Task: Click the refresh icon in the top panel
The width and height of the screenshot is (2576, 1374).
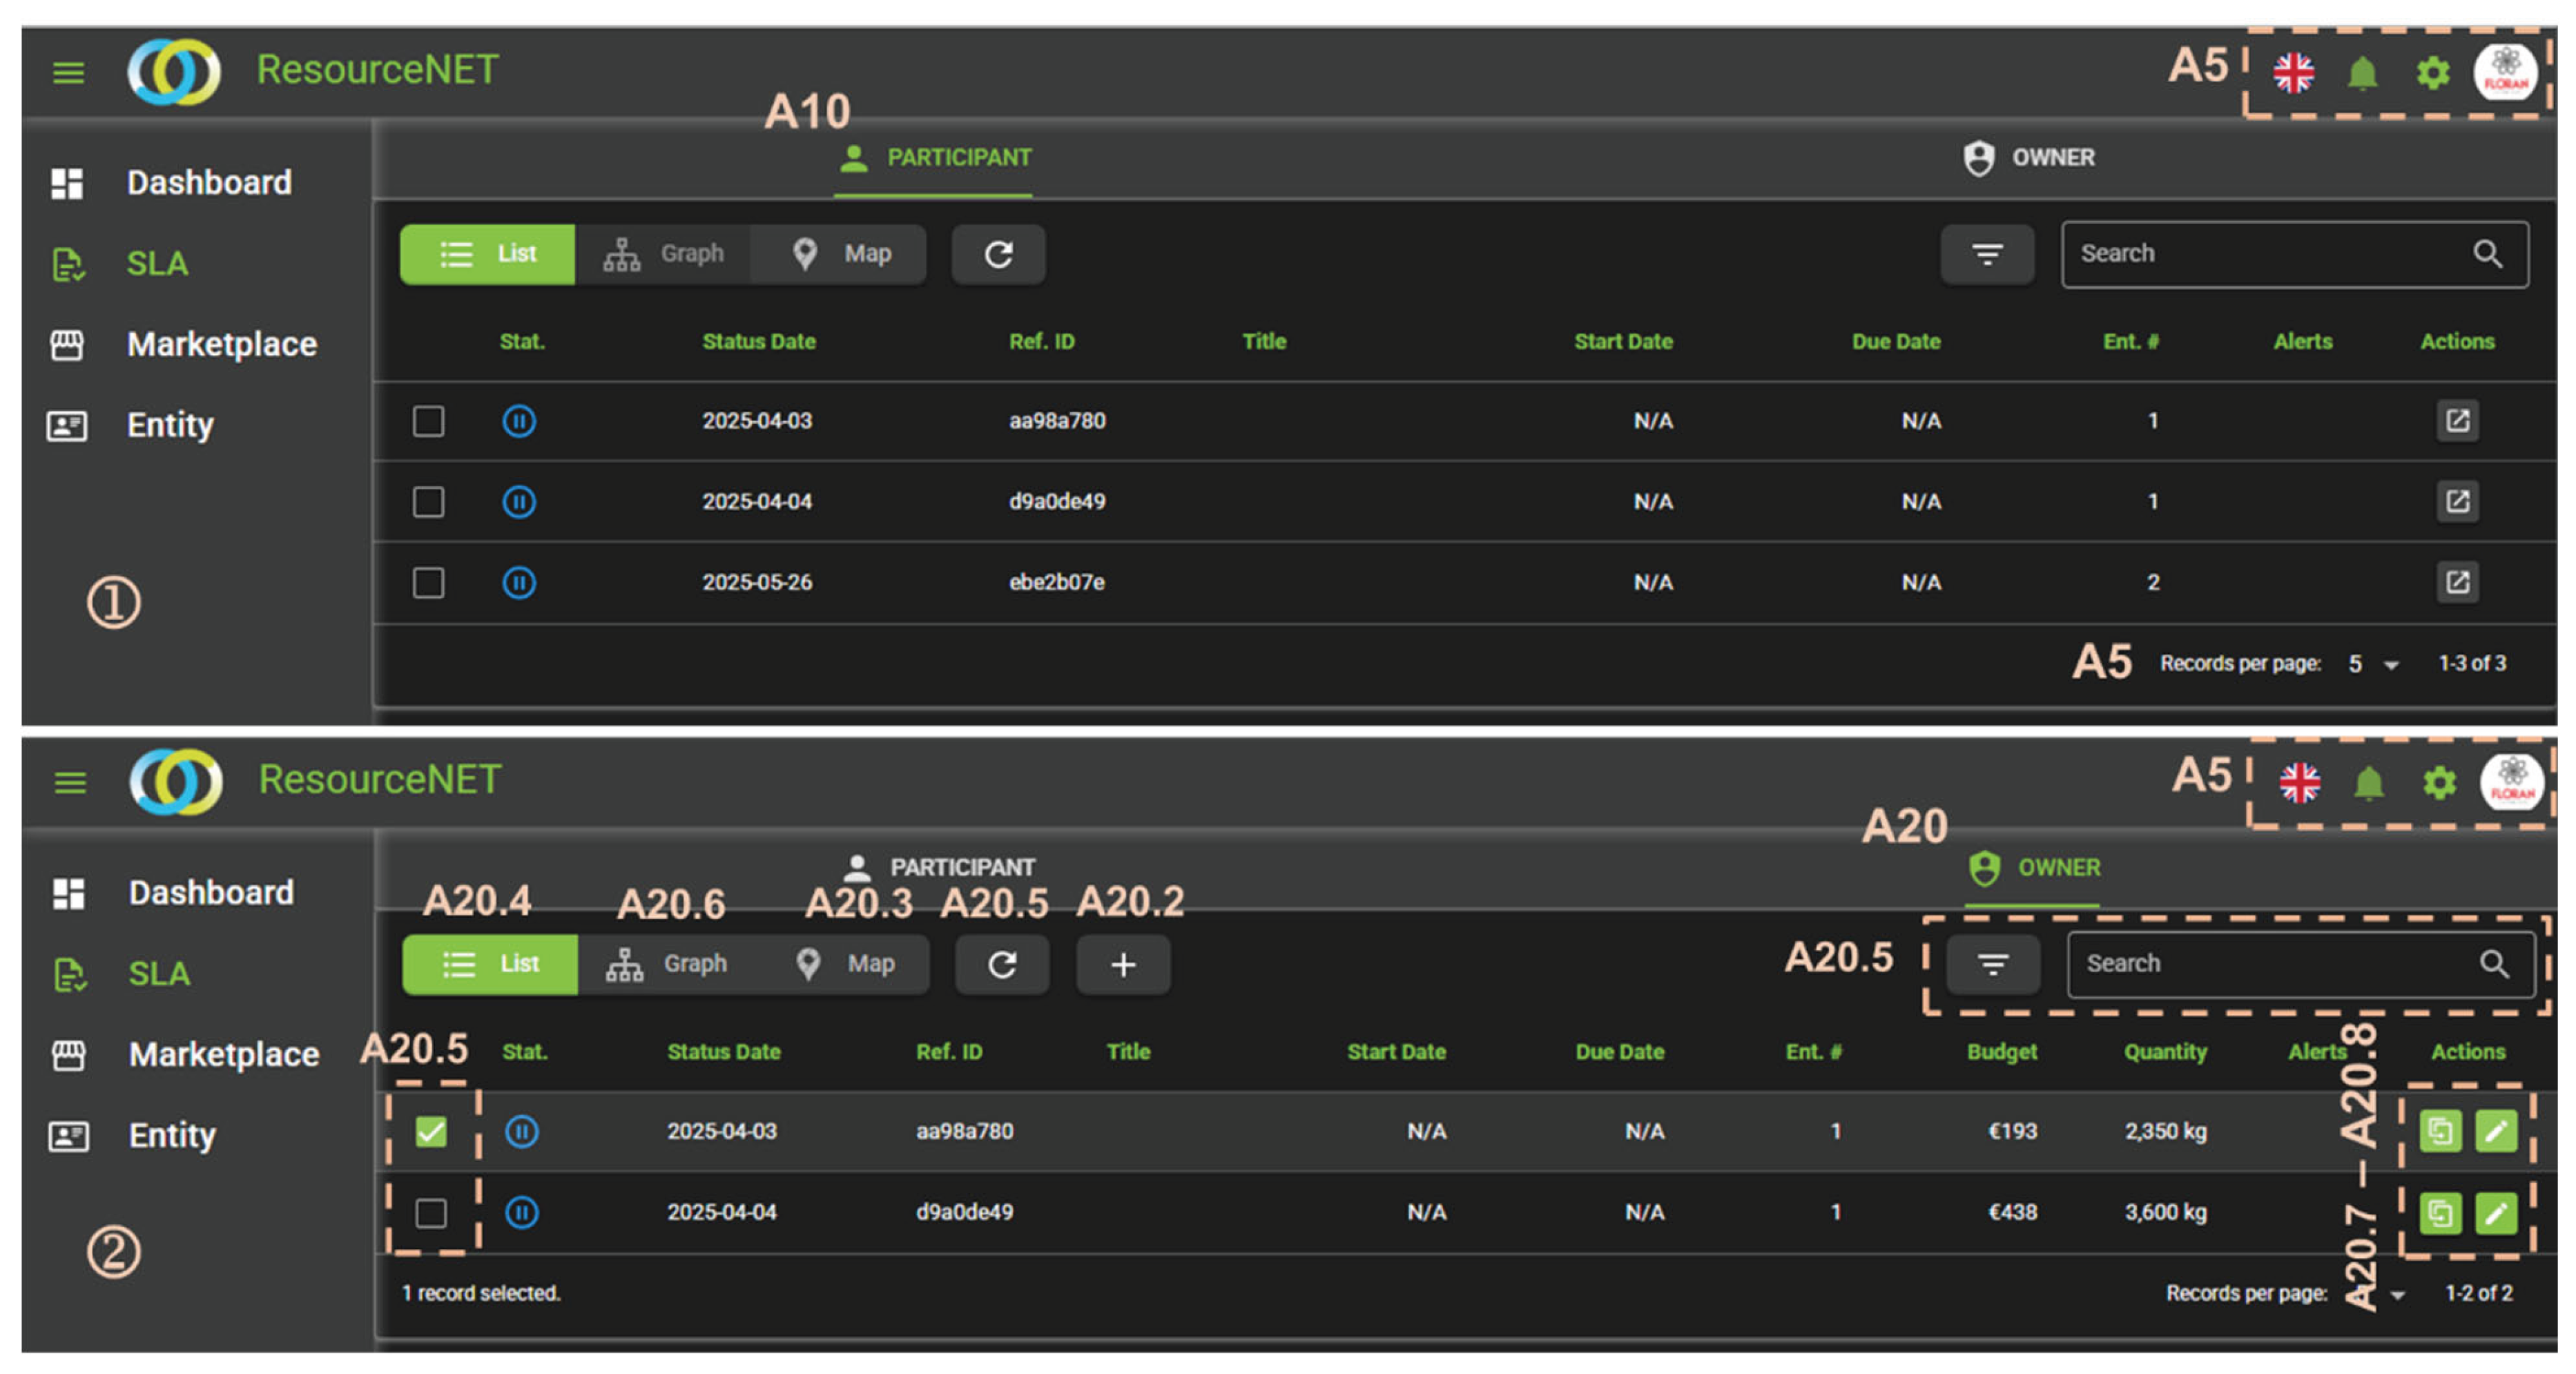Action: tap(998, 254)
